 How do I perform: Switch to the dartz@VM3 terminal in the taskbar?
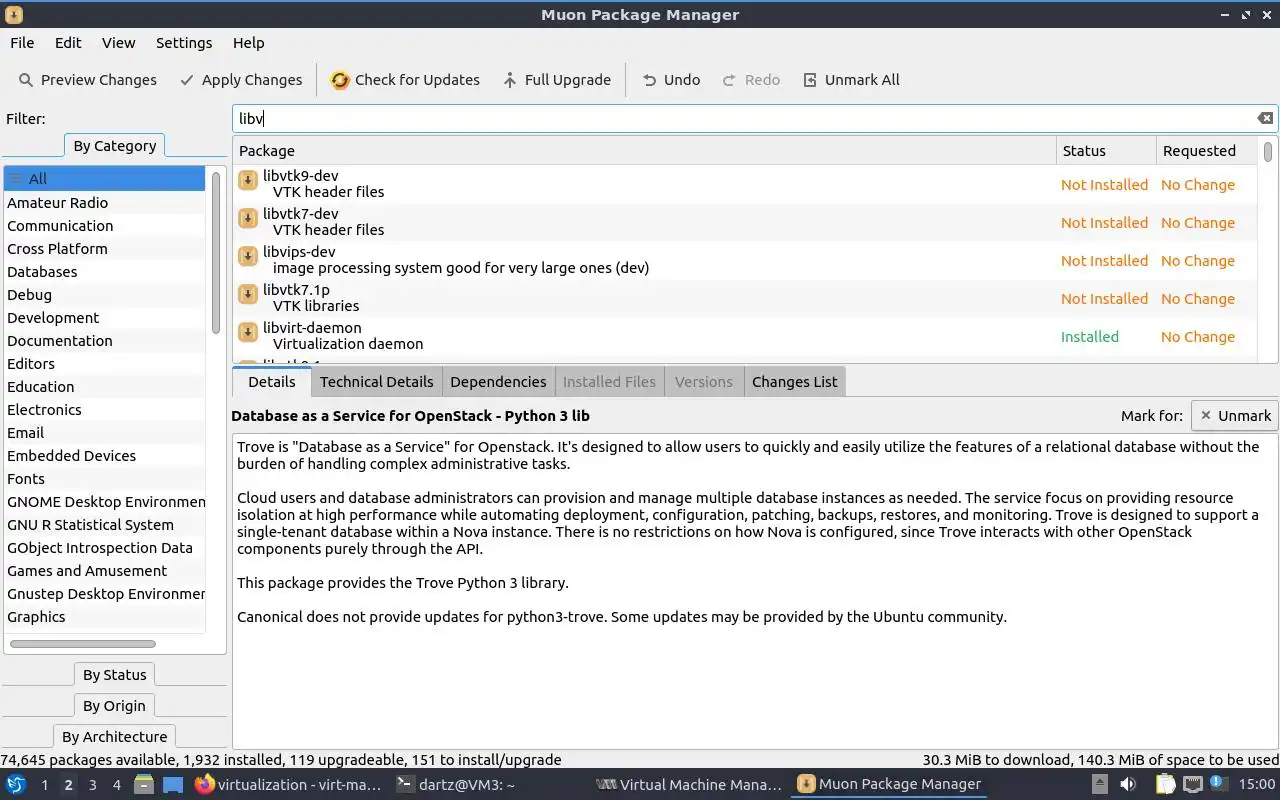coord(456,785)
